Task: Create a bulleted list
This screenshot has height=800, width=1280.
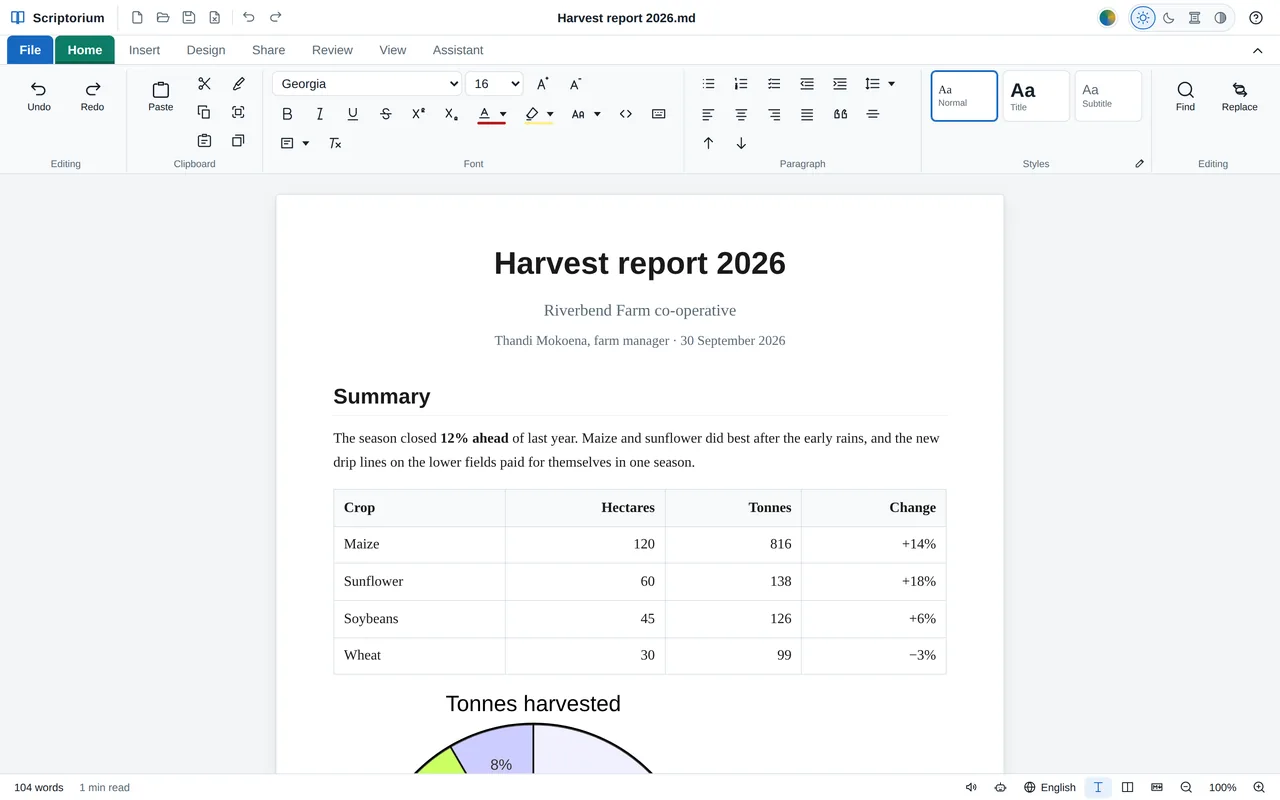Action: (x=708, y=84)
